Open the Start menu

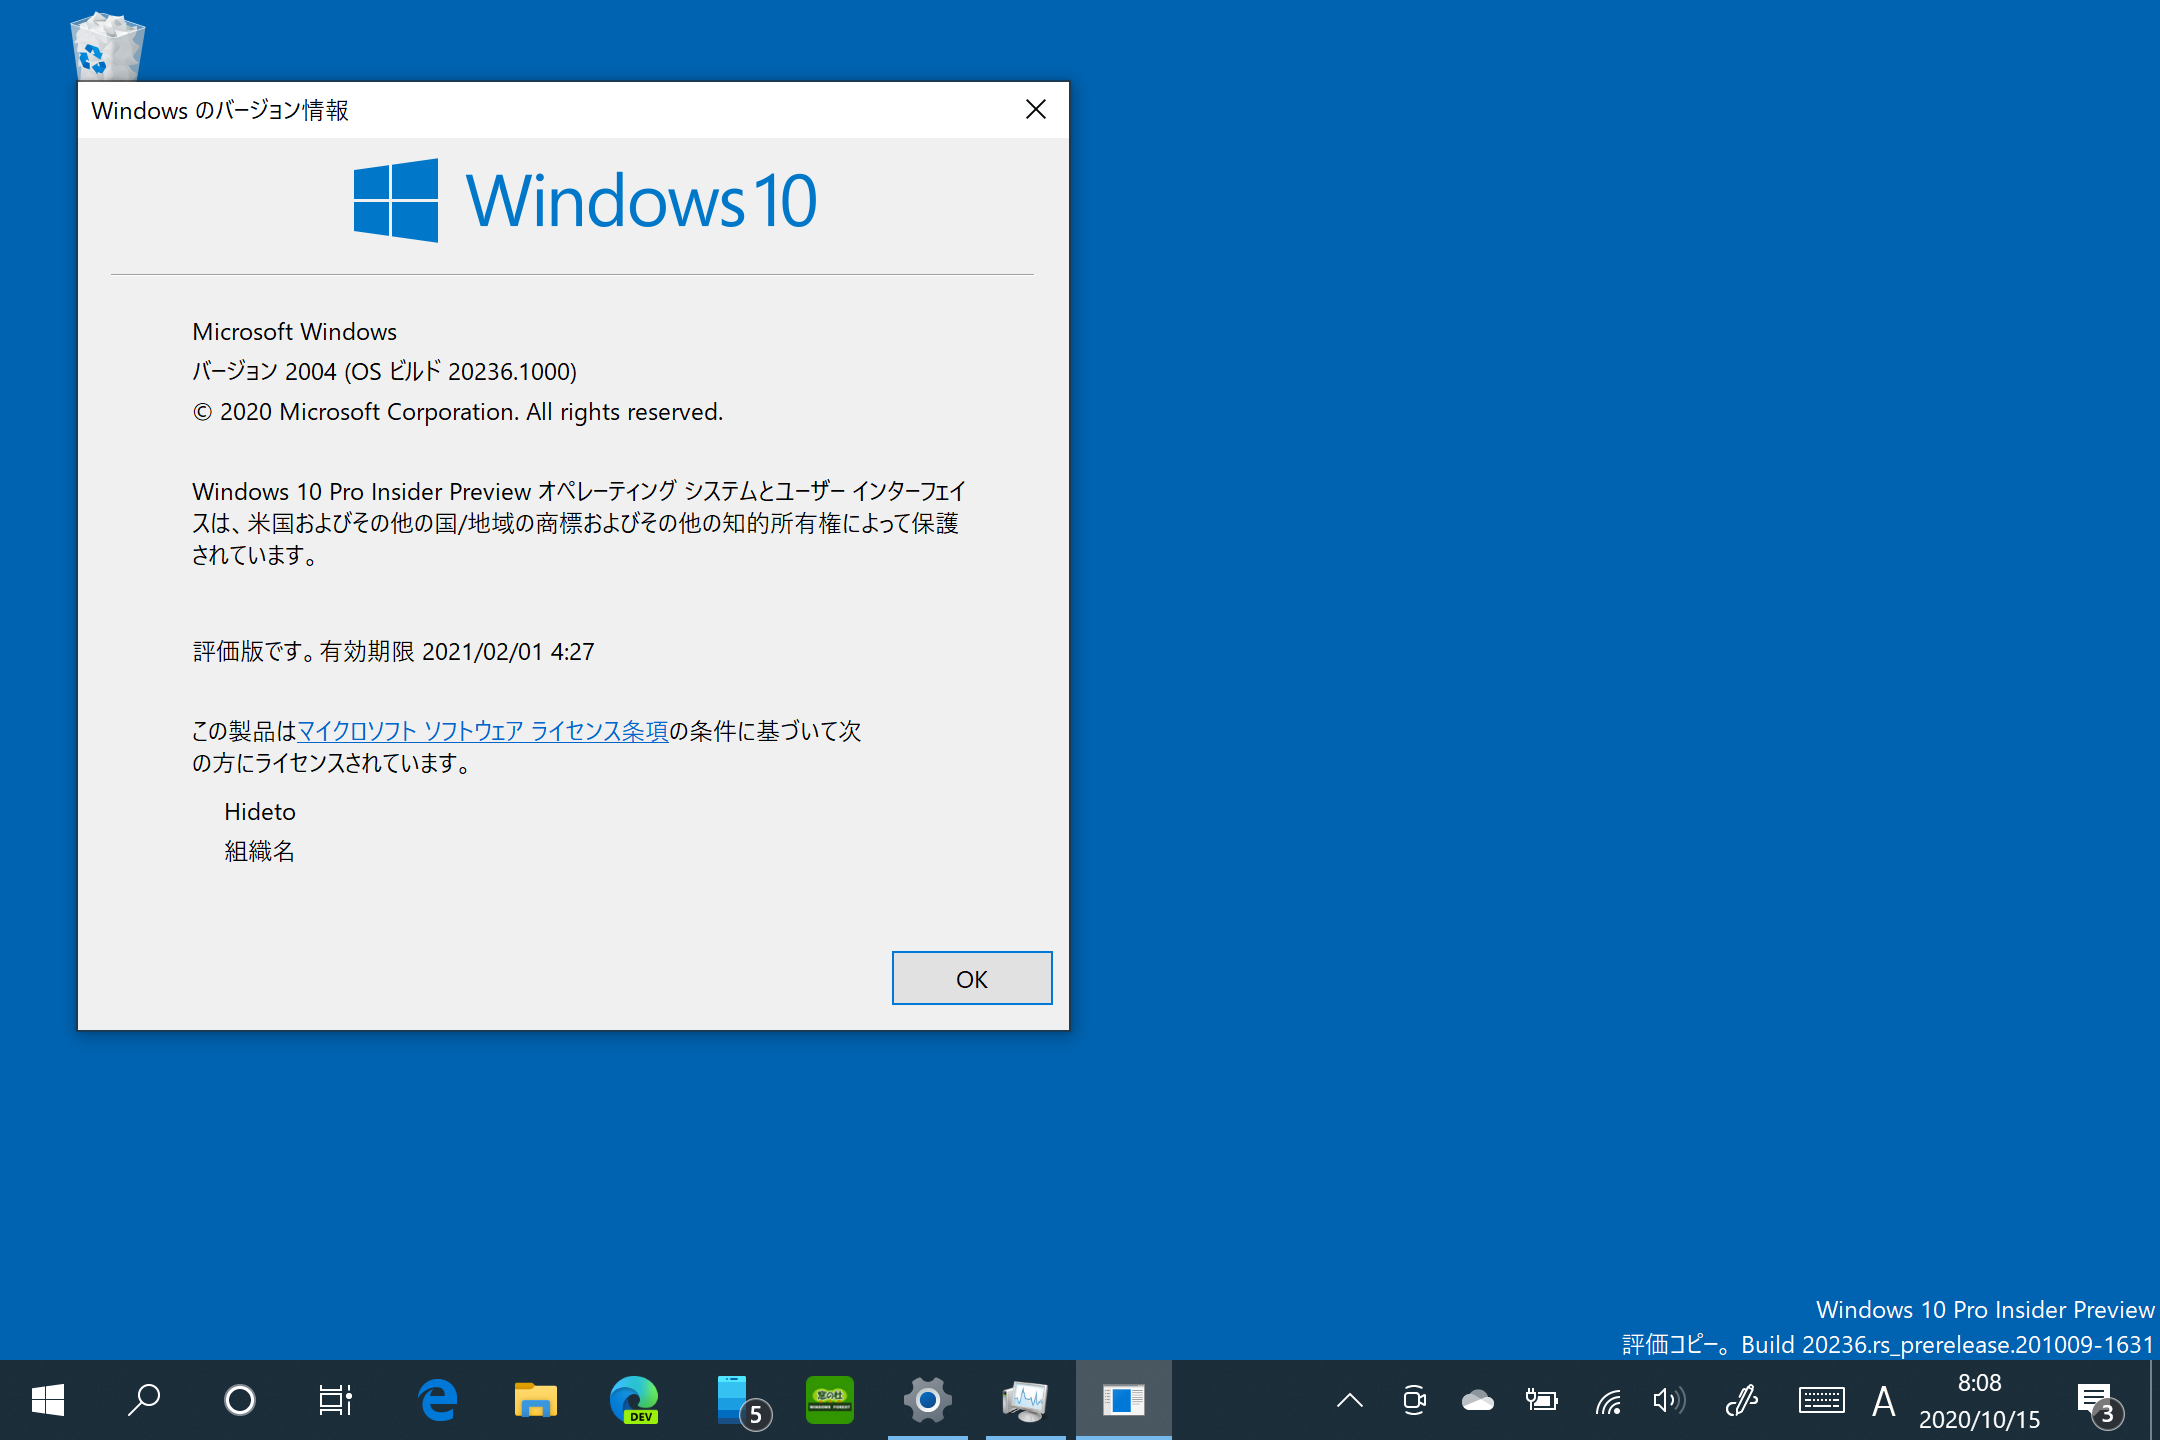pyautogui.click(x=48, y=1400)
